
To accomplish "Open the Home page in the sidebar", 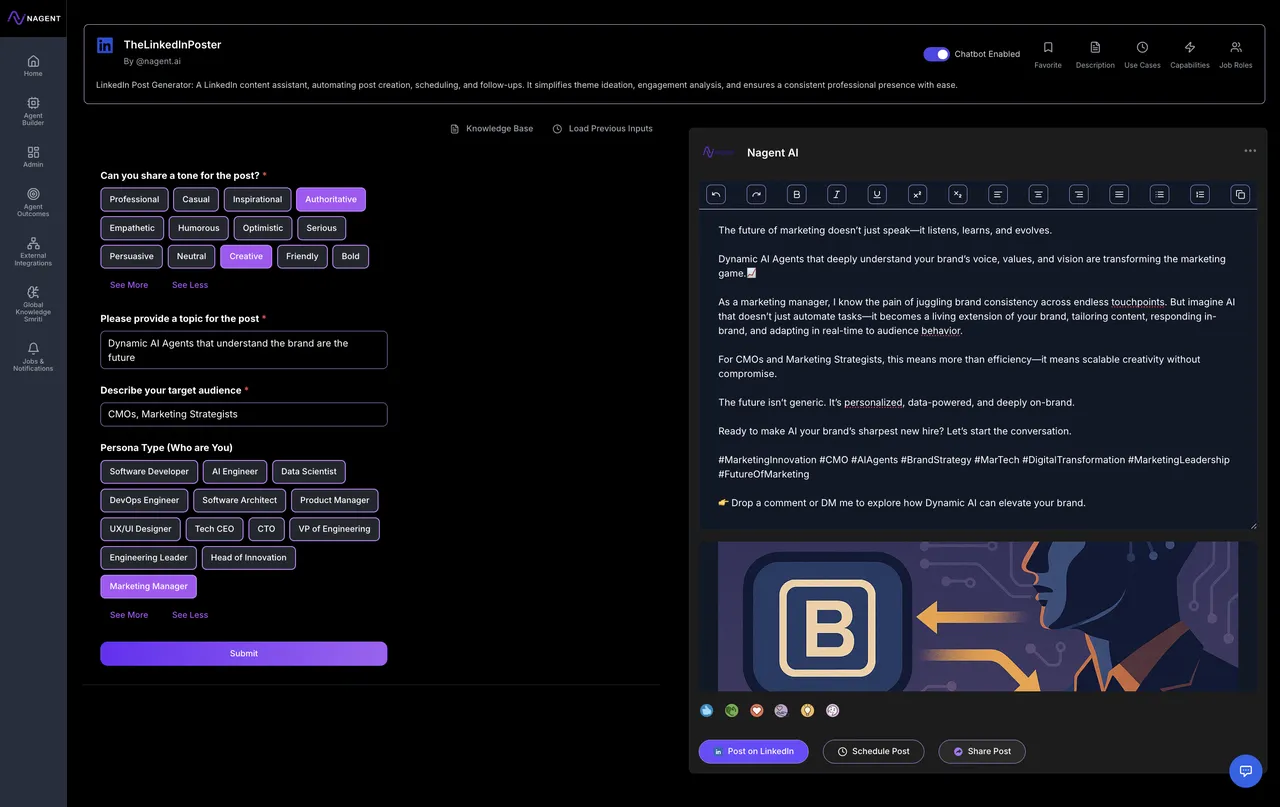I will (33, 66).
